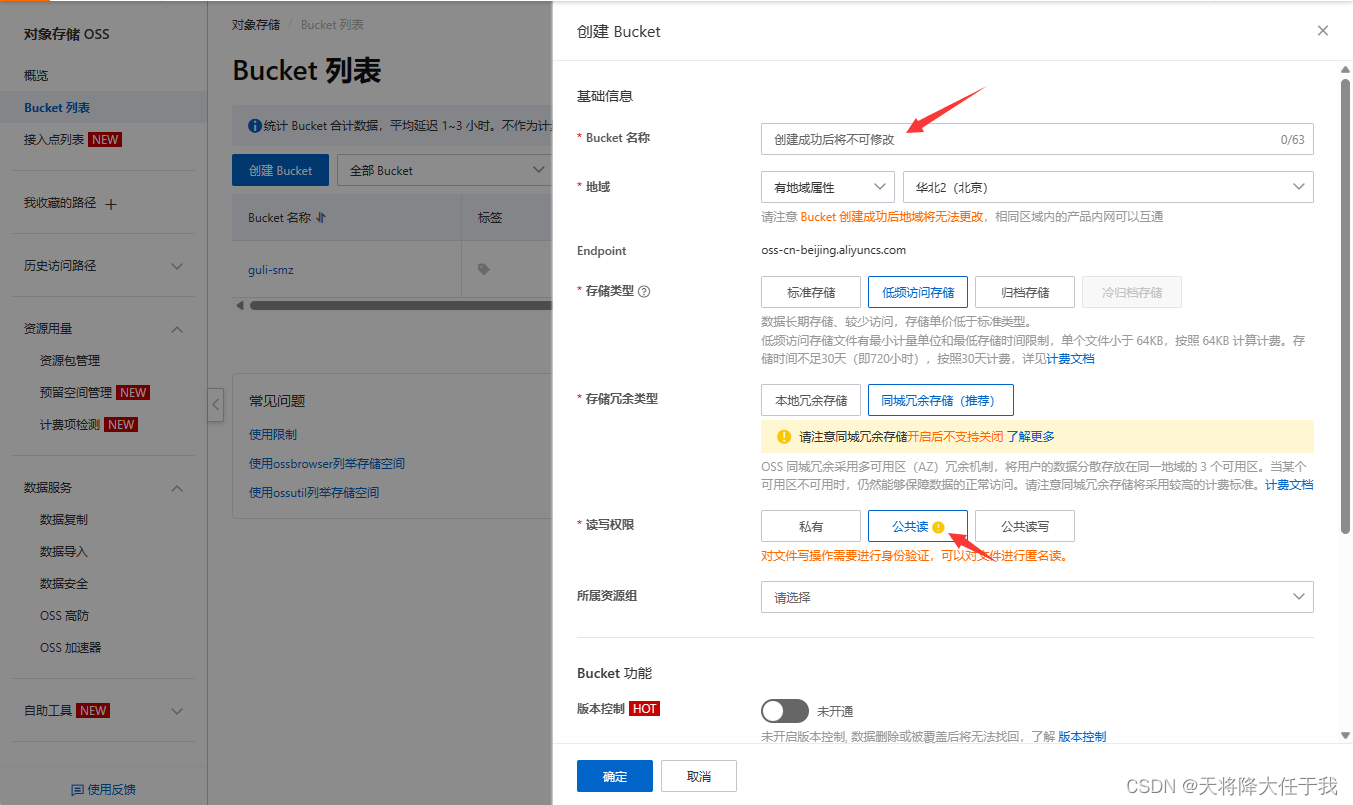
Task: Click the blue 创建 Bucket button
Action: (x=280, y=170)
